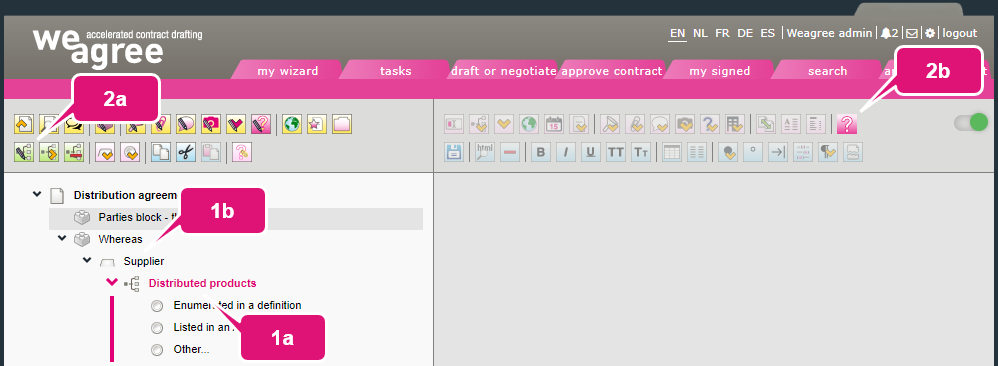Select 'Parties block' tree row

[235, 218]
